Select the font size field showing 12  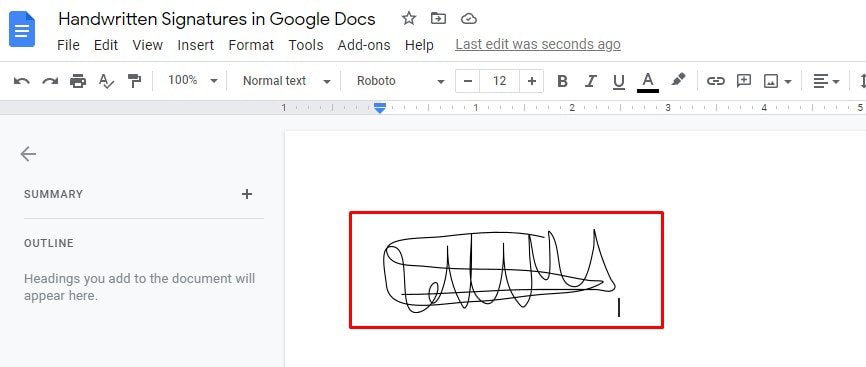coord(499,81)
